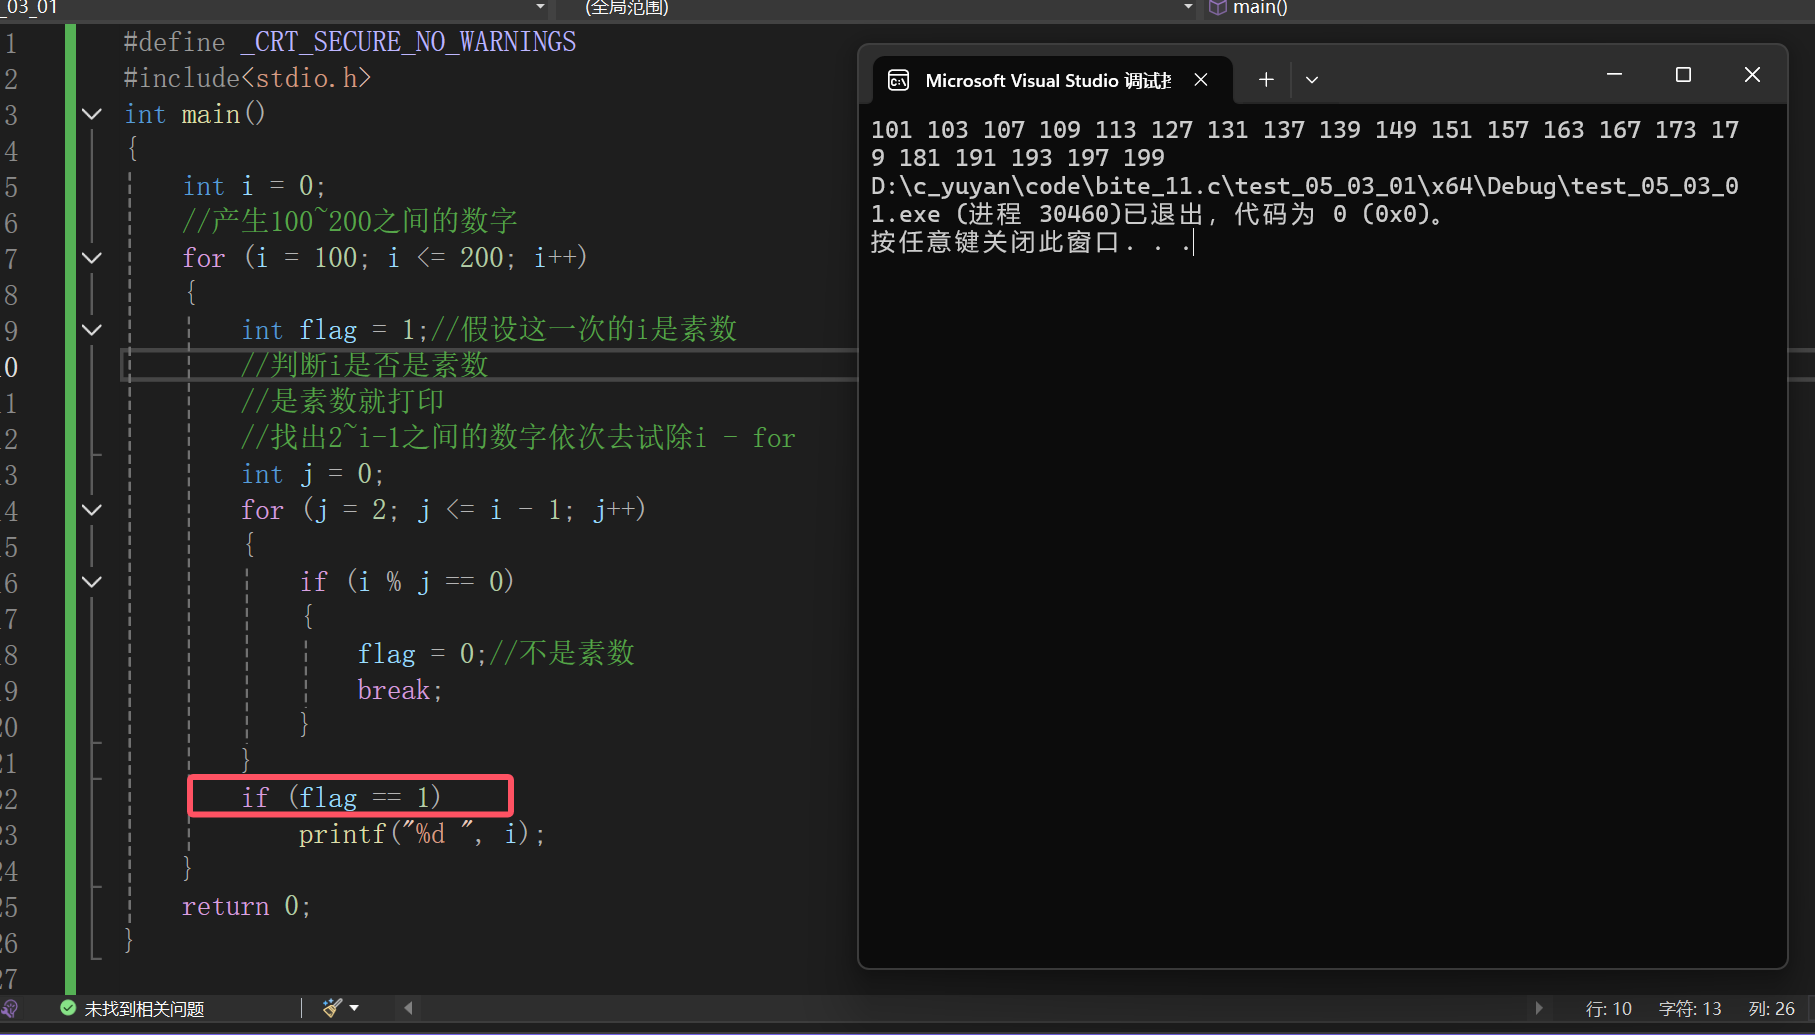1815x1035 pixels.
Task: Click the comment 是素数就打印
Action: (x=343, y=401)
